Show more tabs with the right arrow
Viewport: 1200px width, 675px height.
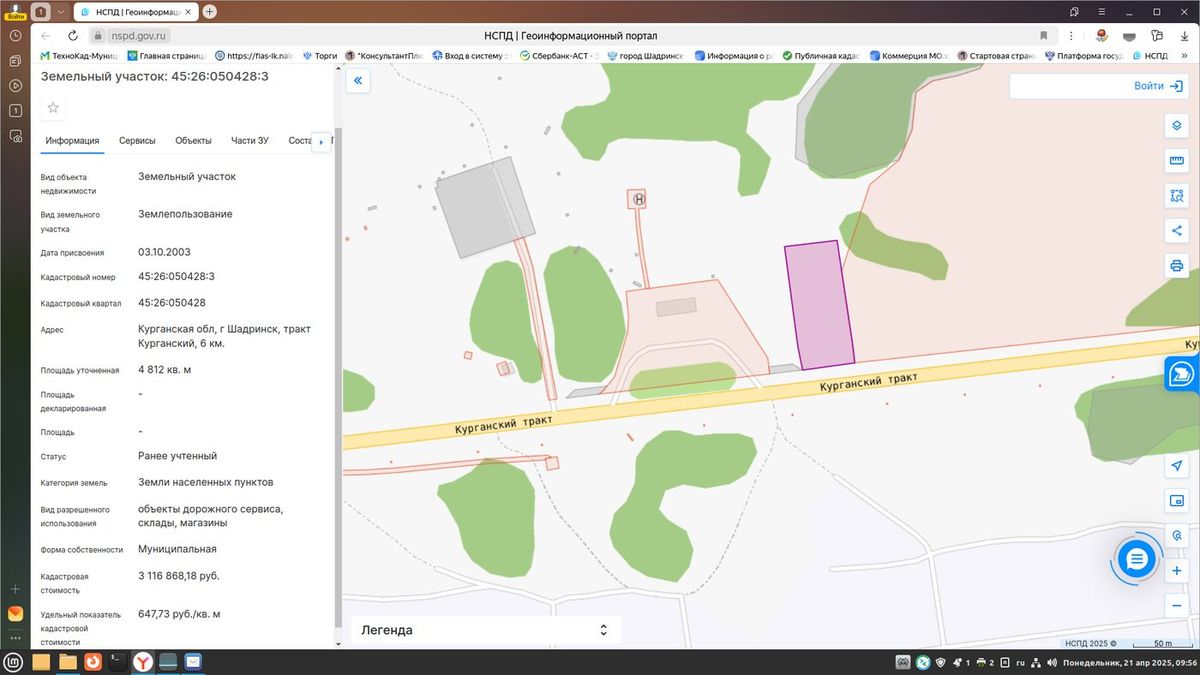pos(321,142)
